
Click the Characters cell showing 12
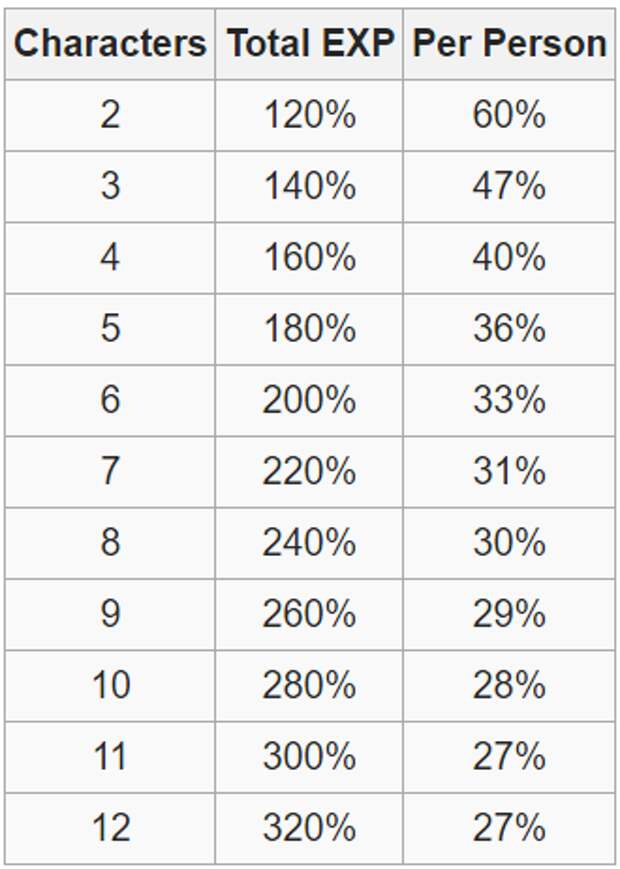109,828
